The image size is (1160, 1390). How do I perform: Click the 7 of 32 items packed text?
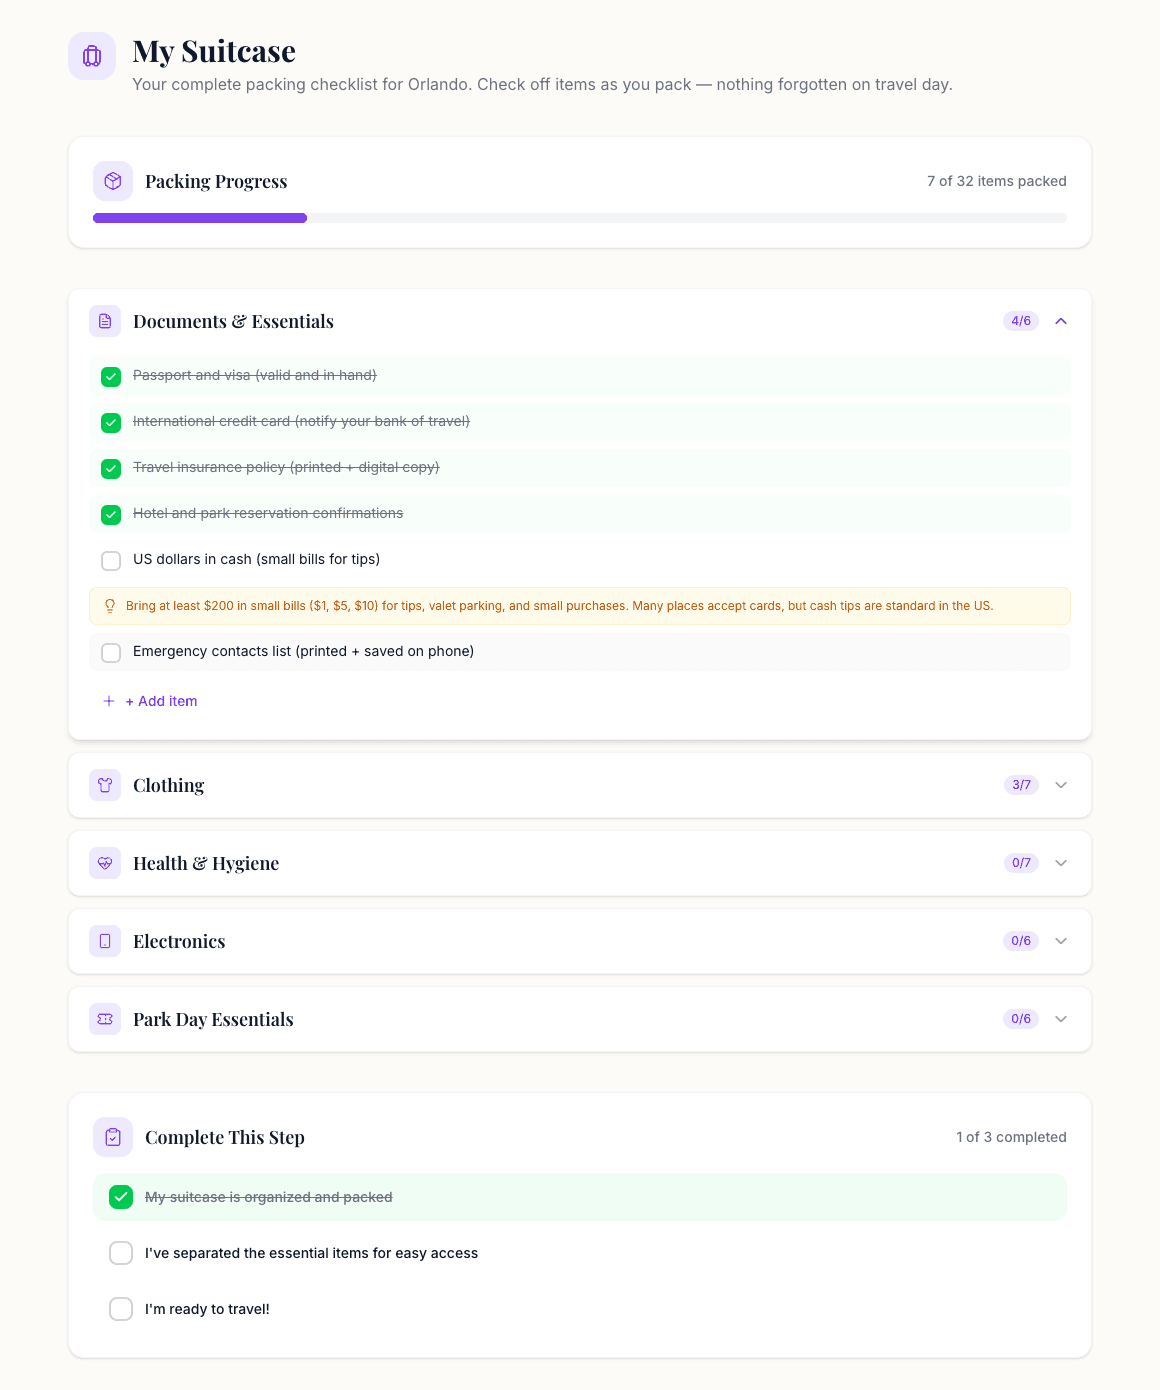[x=996, y=181]
